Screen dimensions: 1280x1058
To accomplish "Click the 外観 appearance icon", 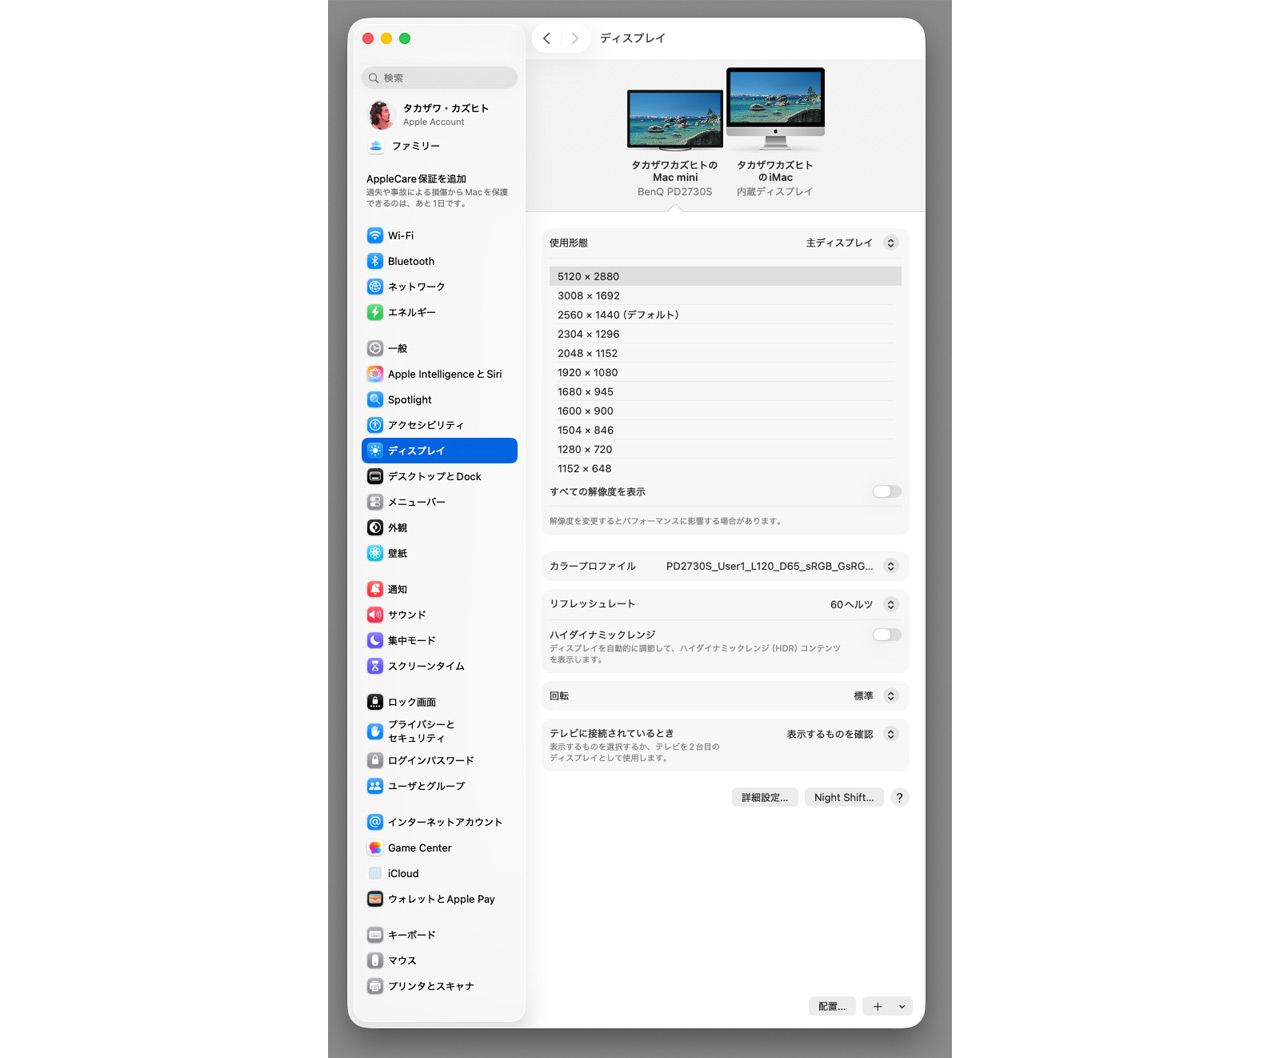I will point(375,527).
